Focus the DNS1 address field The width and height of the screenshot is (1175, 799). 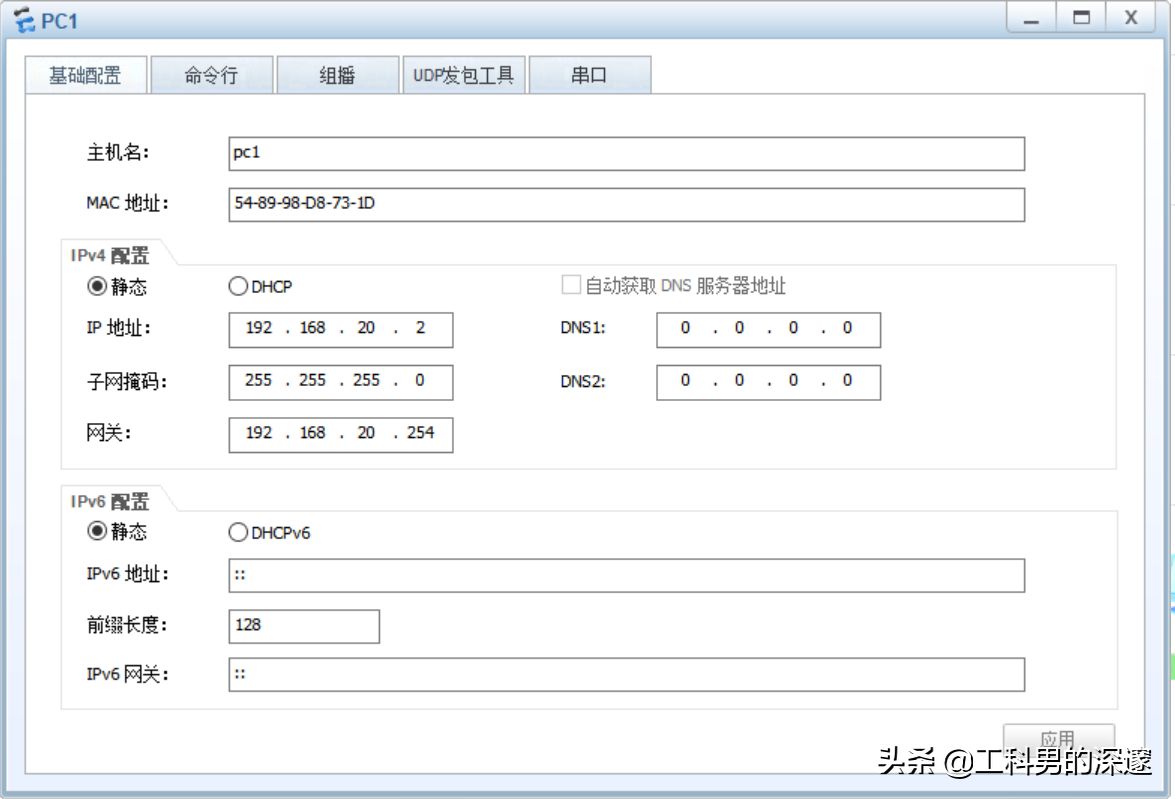(768, 329)
